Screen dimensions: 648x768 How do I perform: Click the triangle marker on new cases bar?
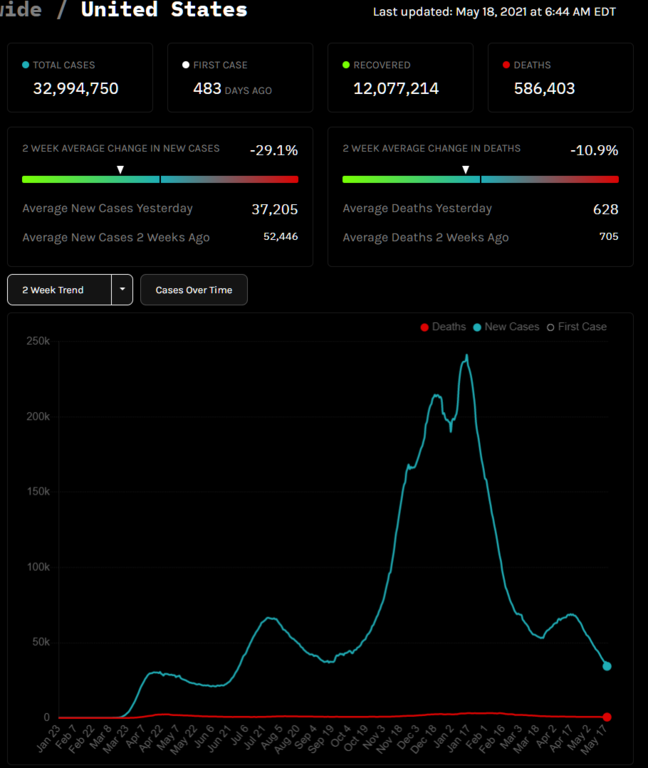pos(121,170)
